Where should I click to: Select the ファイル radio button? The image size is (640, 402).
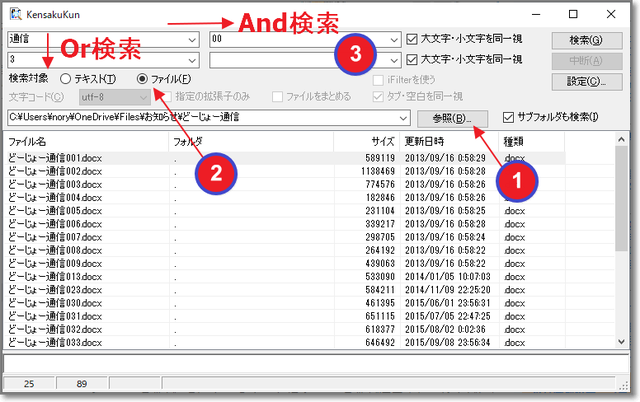pyautogui.click(x=142, y=79)
